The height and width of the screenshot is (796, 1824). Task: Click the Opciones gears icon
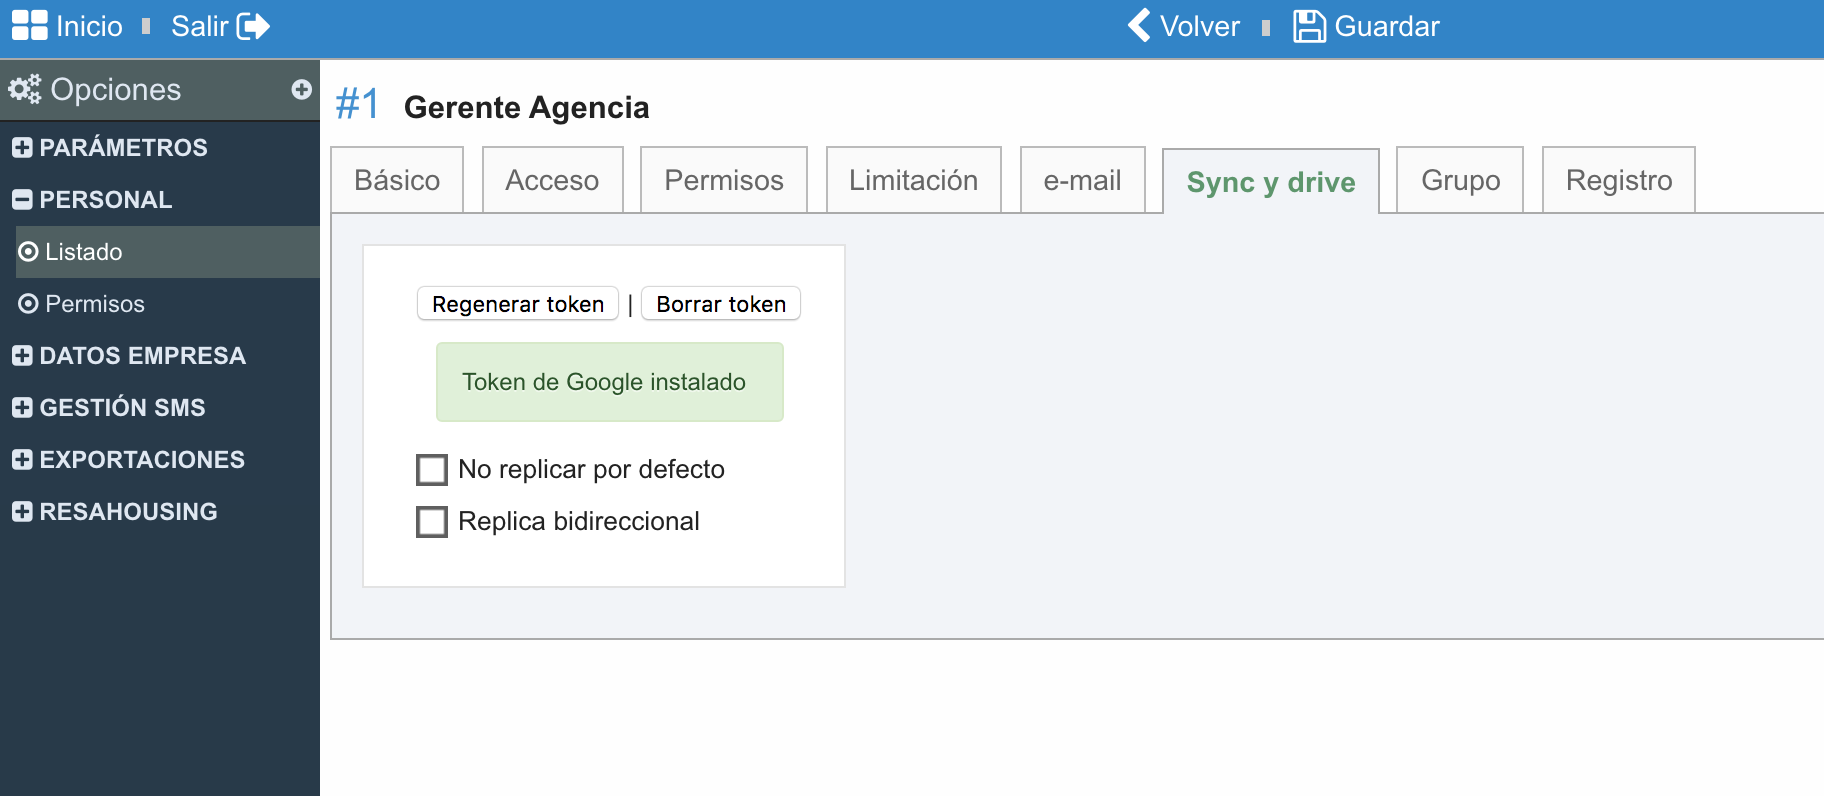(x=25, y=89)
